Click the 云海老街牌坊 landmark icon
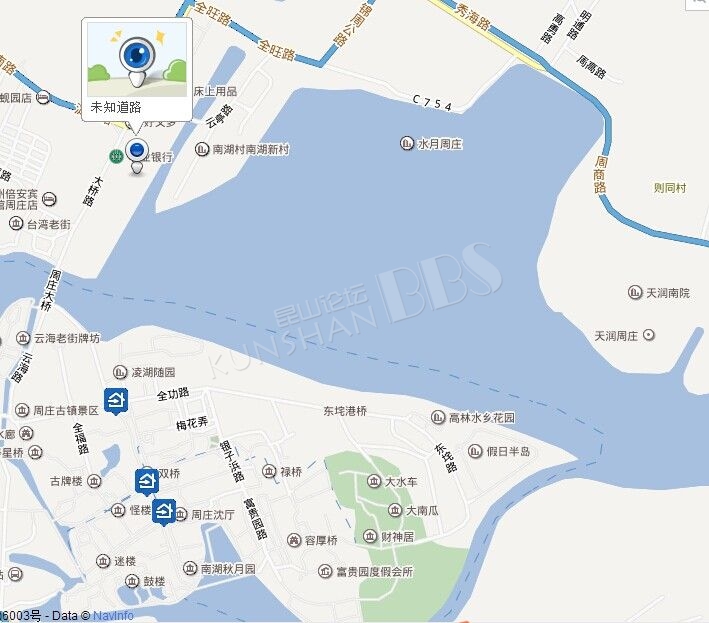The image size is (709, 623). pyautogui.click(x=23, y=338)
